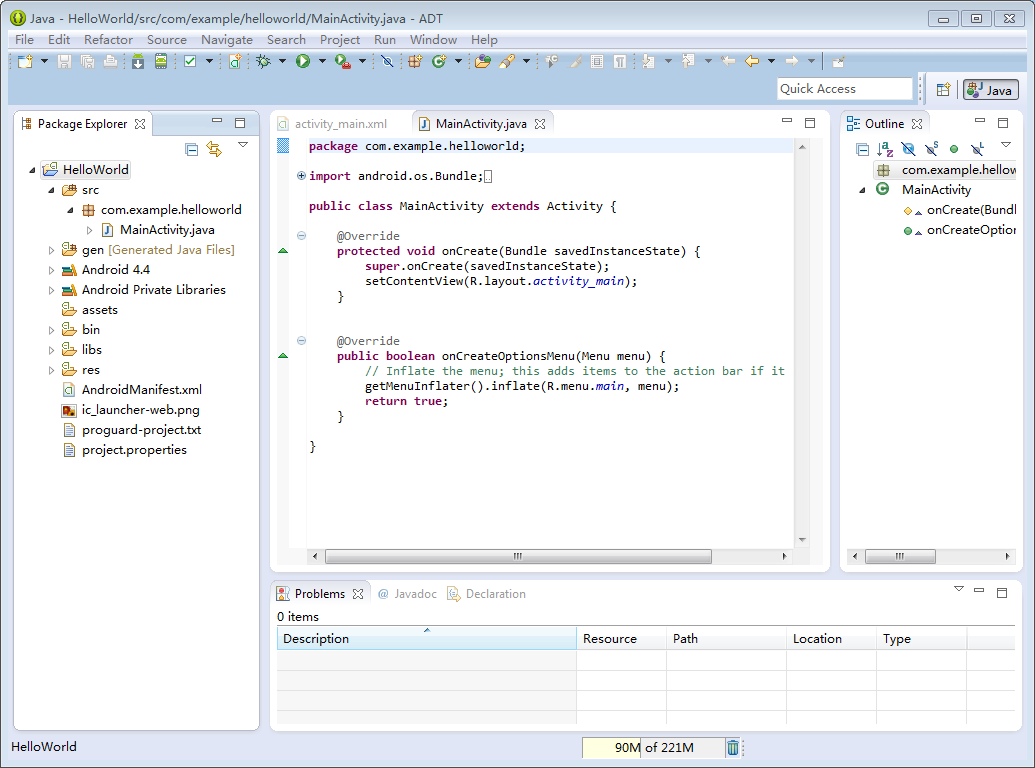Image resolution: width=1035 pixels, height=768 pixels.
Task: Toggle Mark Occurrences toolbar icon
Action: click(x=576, y=61)
